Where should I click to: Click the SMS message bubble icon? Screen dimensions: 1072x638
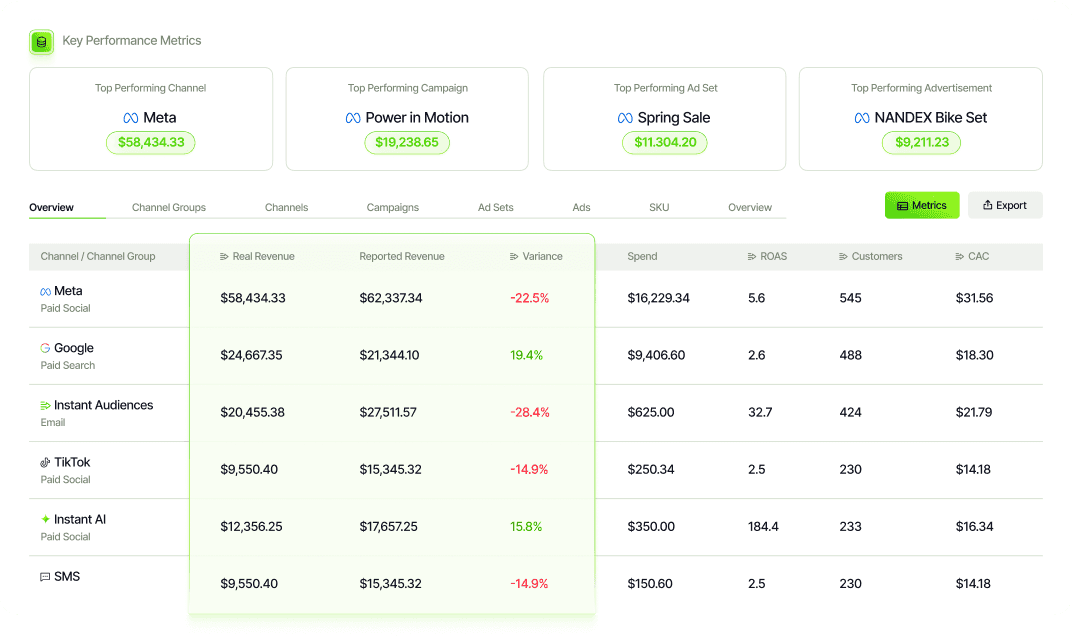pyautogui.click(x=45, y=577)
